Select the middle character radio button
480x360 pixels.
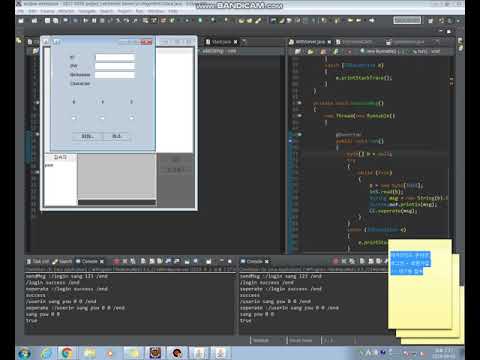click(x=102, y=118)
